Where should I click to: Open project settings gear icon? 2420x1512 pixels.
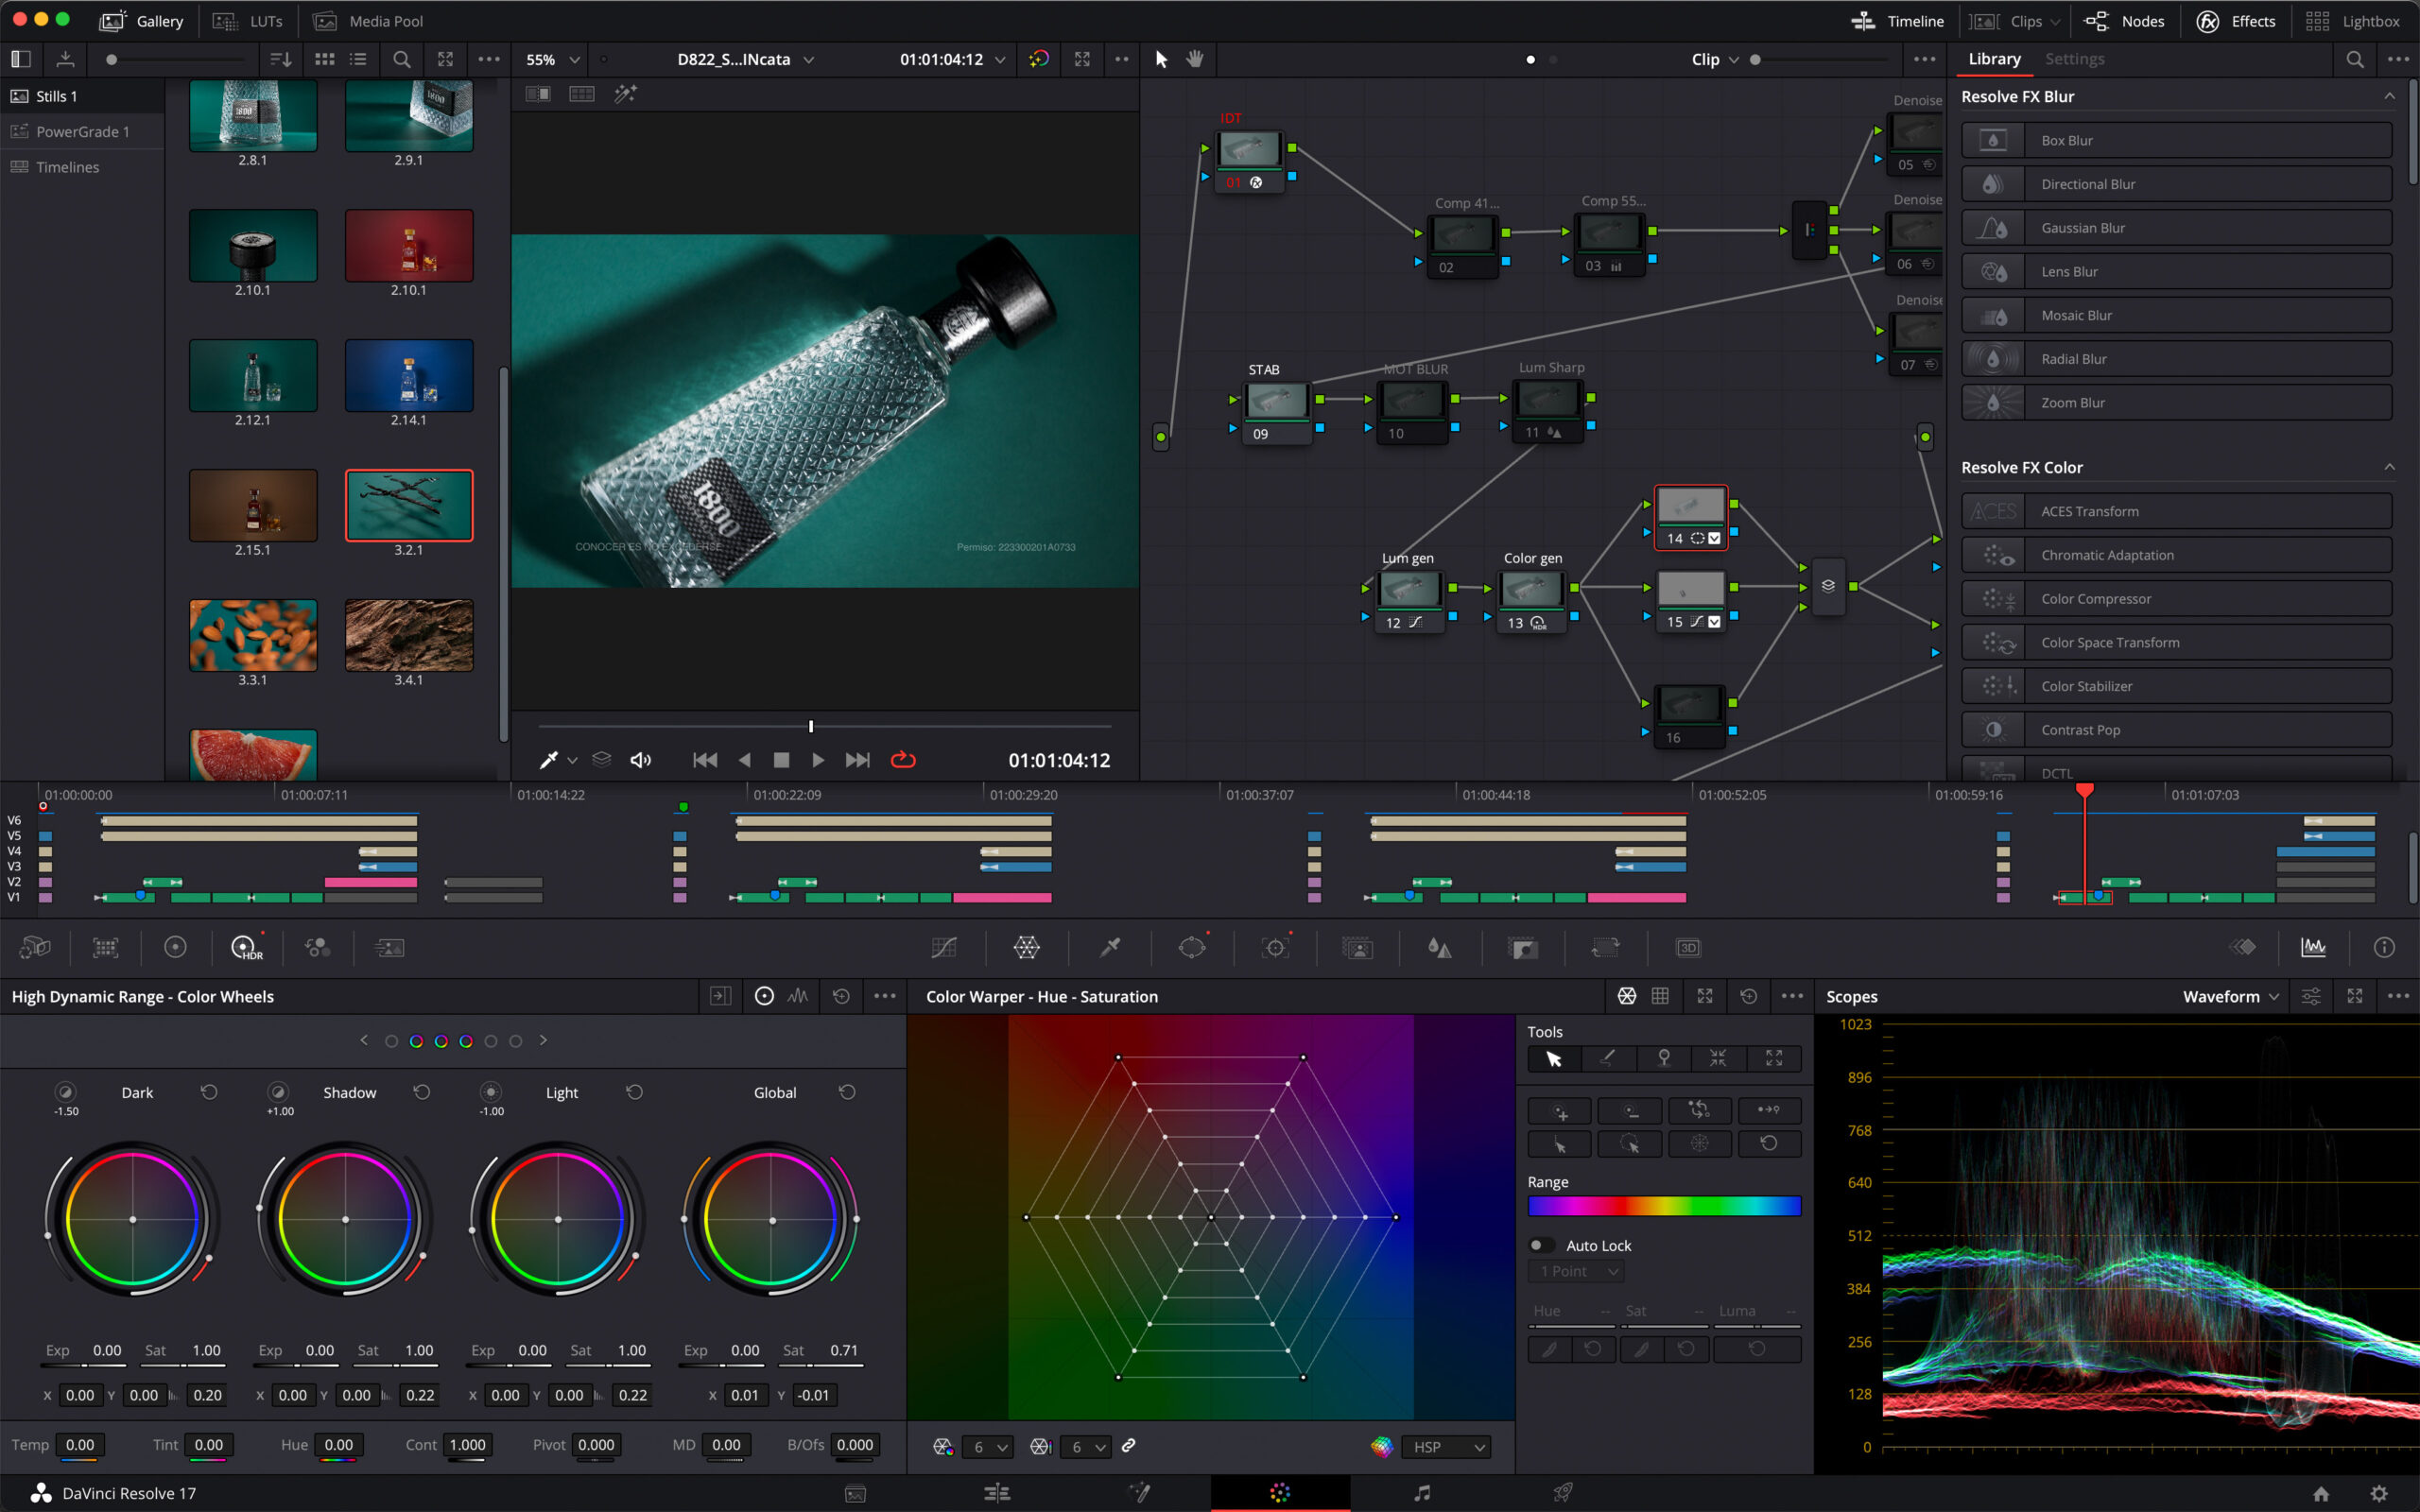pos(2379,1493)
